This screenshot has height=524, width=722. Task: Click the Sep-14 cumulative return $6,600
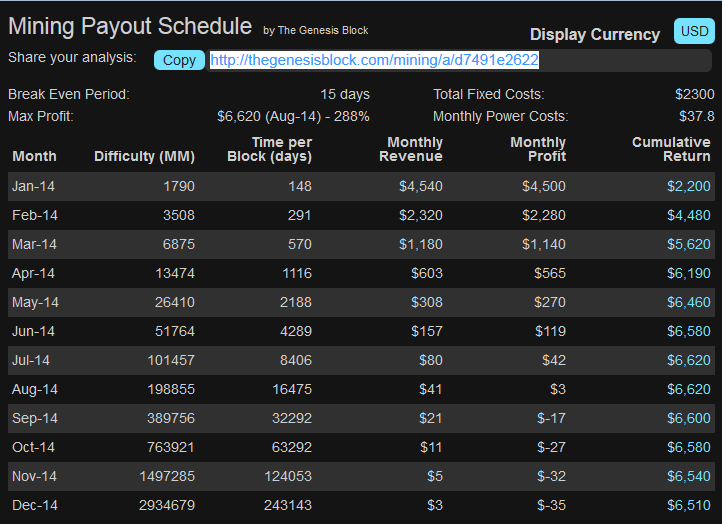point(689,418)
